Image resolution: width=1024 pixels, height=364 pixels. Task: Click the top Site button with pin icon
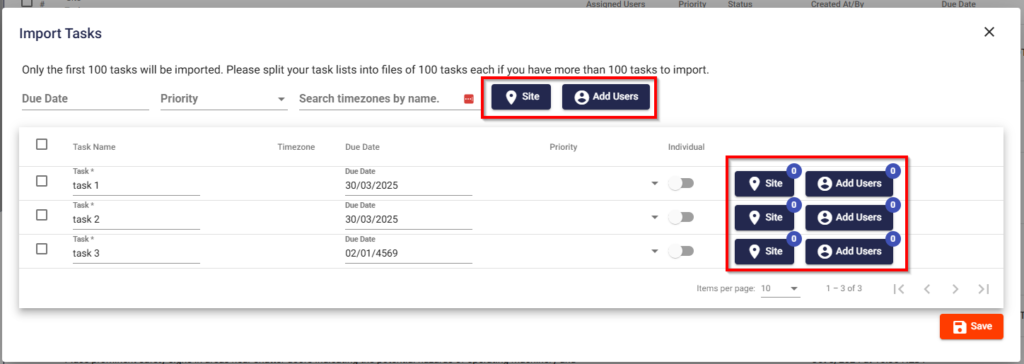click(x=521, y=97)
